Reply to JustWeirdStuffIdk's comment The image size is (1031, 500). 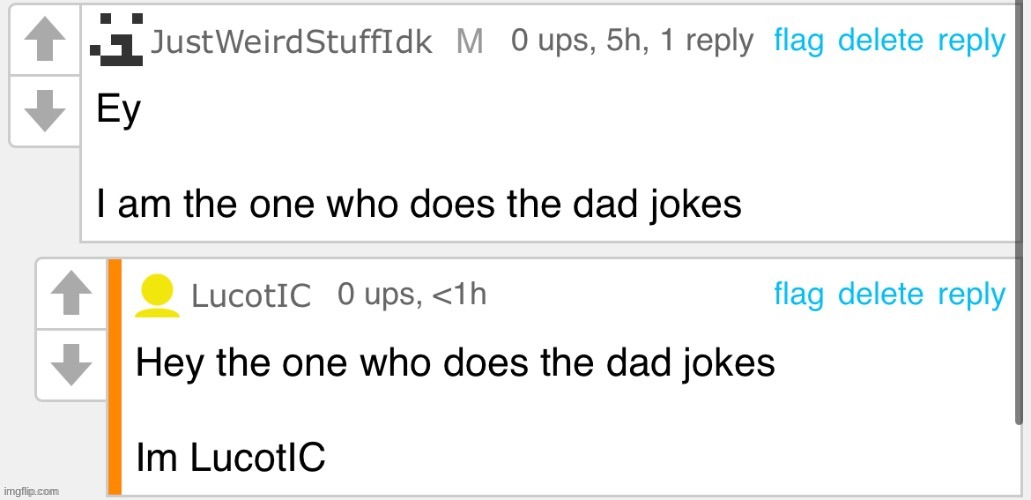pyautogui.click(x=971, y=43)
